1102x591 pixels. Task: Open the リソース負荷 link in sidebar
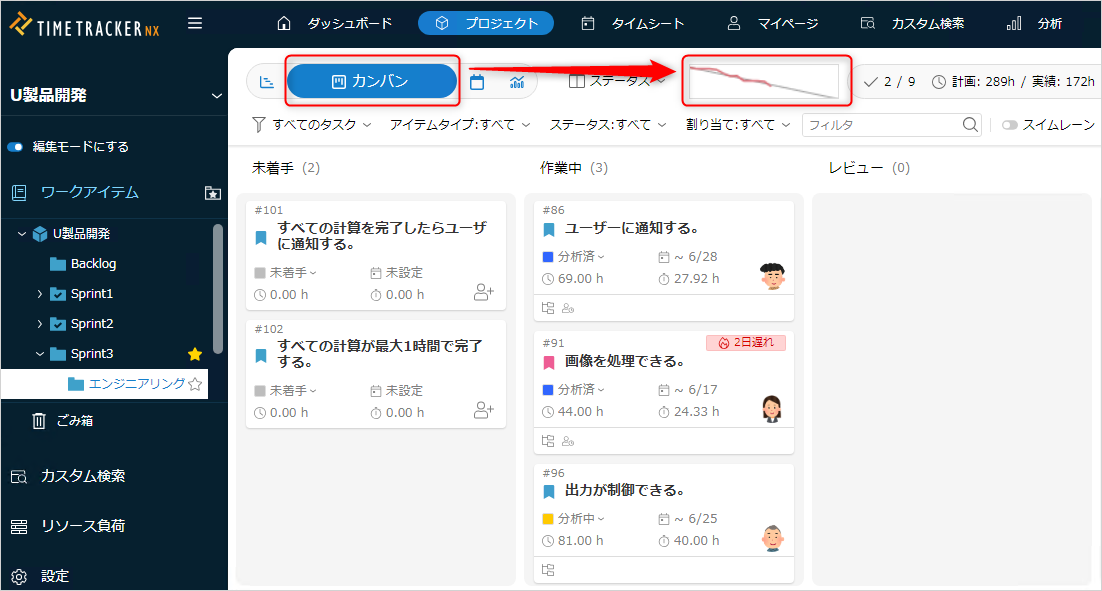(x=82, y=526)
